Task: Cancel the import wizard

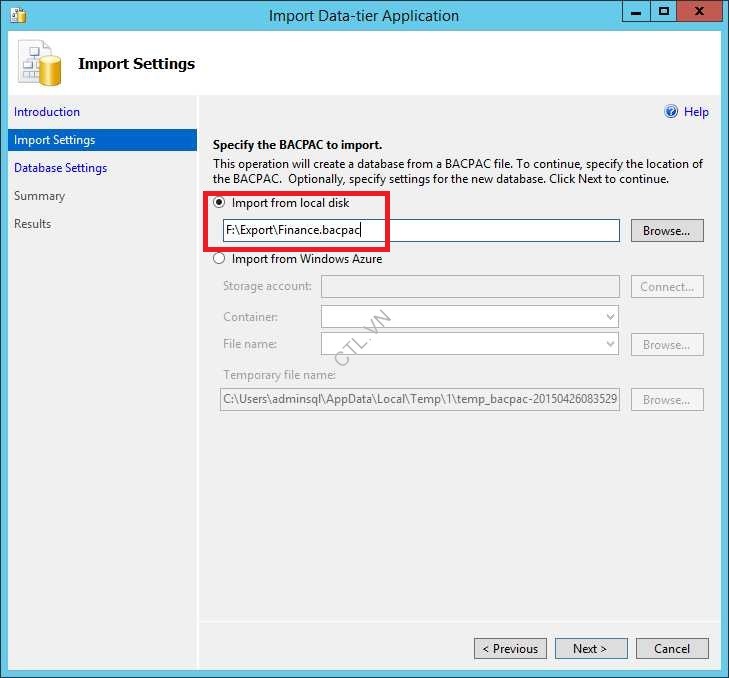Action: coord(672,649)
